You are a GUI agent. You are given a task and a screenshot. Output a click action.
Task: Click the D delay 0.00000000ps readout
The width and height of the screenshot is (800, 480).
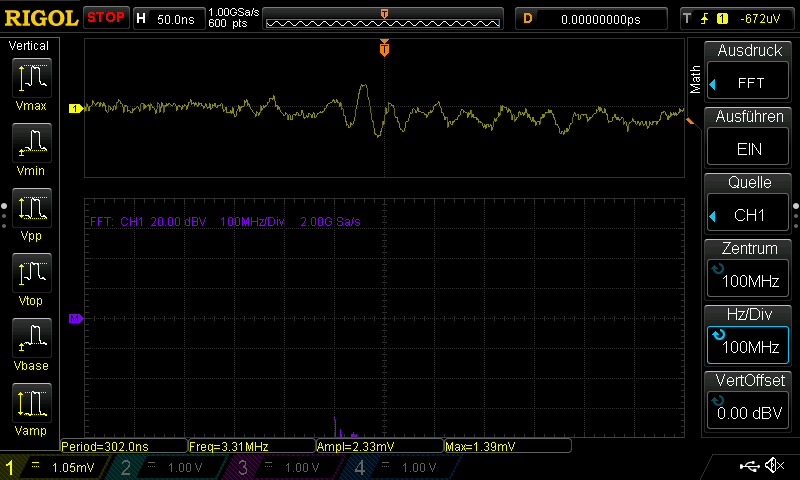pyautogui.click(x=591, y=19)
